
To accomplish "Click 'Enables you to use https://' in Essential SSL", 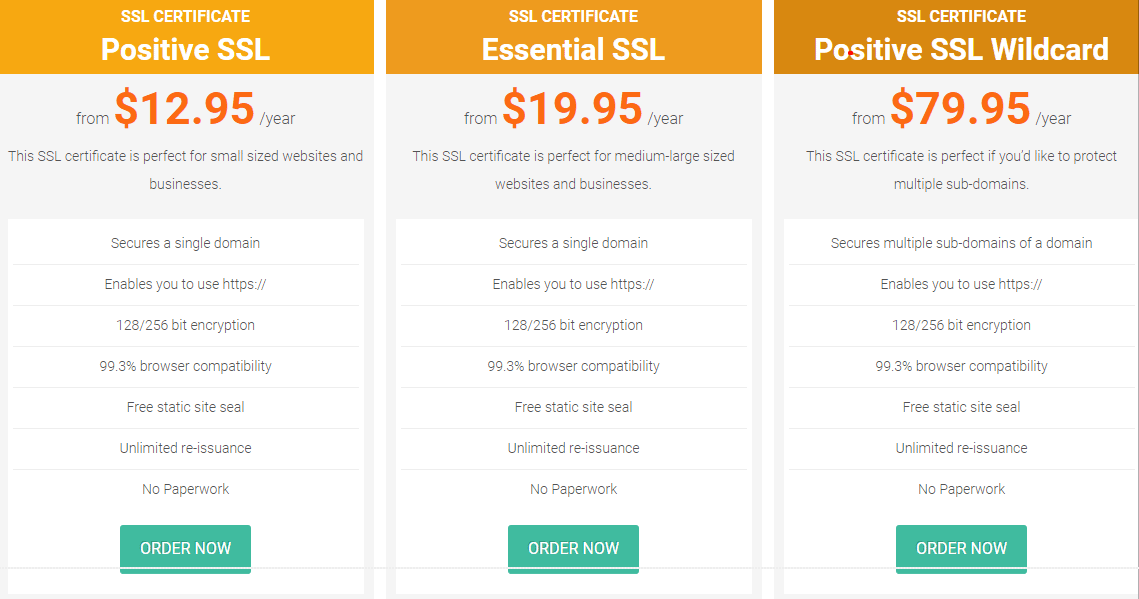I will click(x=573, y=284).
